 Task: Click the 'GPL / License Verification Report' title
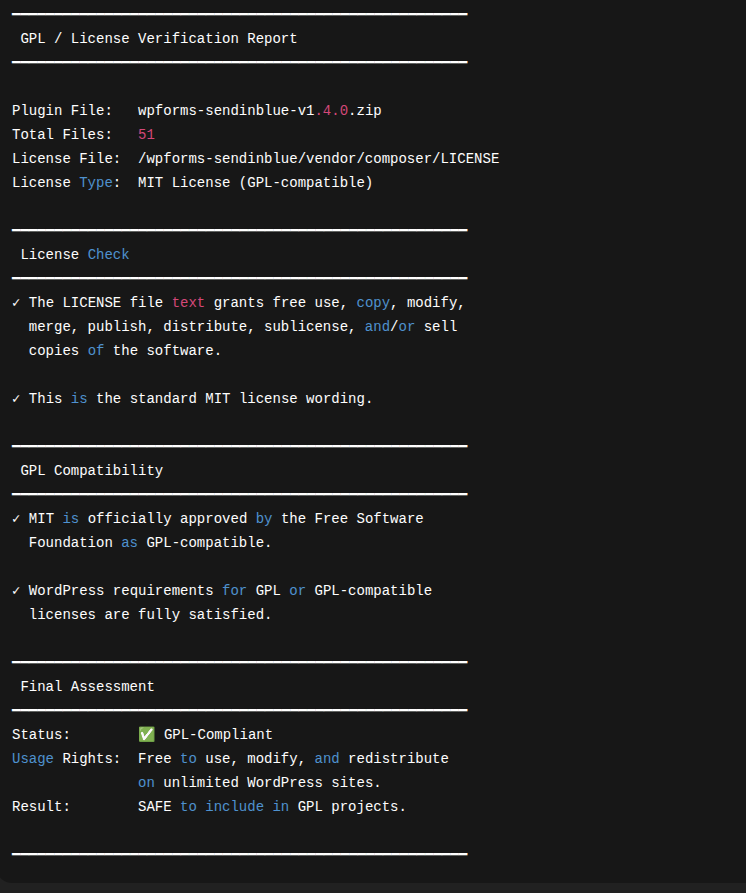tap(158, 38)
